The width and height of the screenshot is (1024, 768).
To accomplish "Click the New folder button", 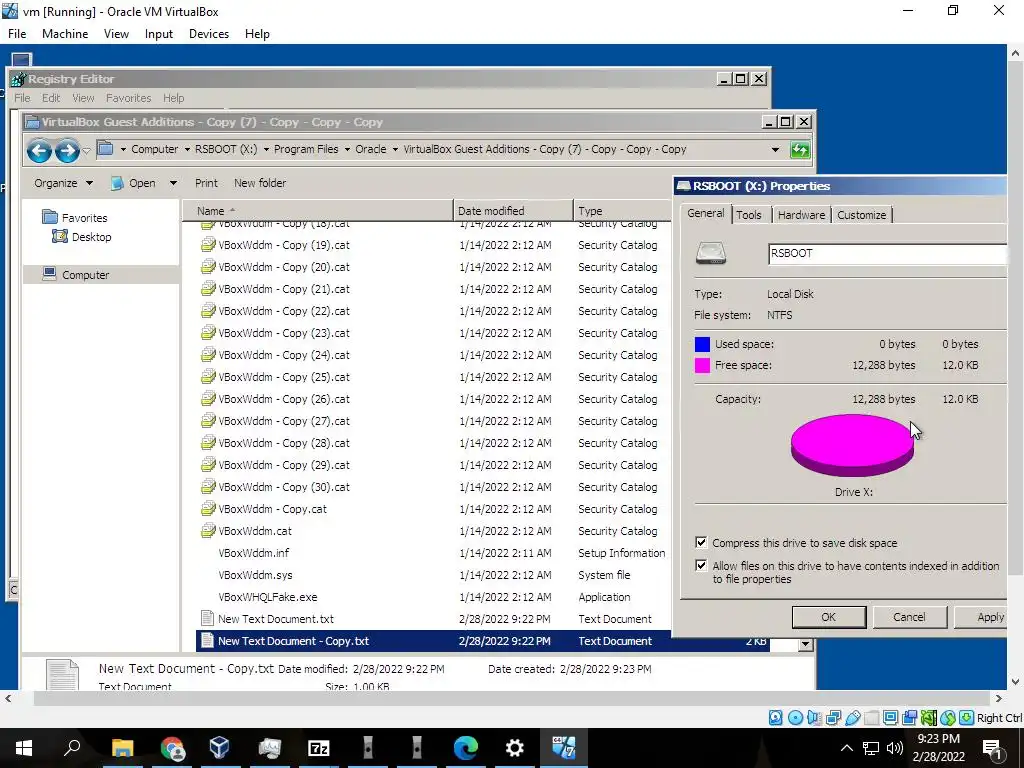I will pyautogui.click(x=260, y=183).
